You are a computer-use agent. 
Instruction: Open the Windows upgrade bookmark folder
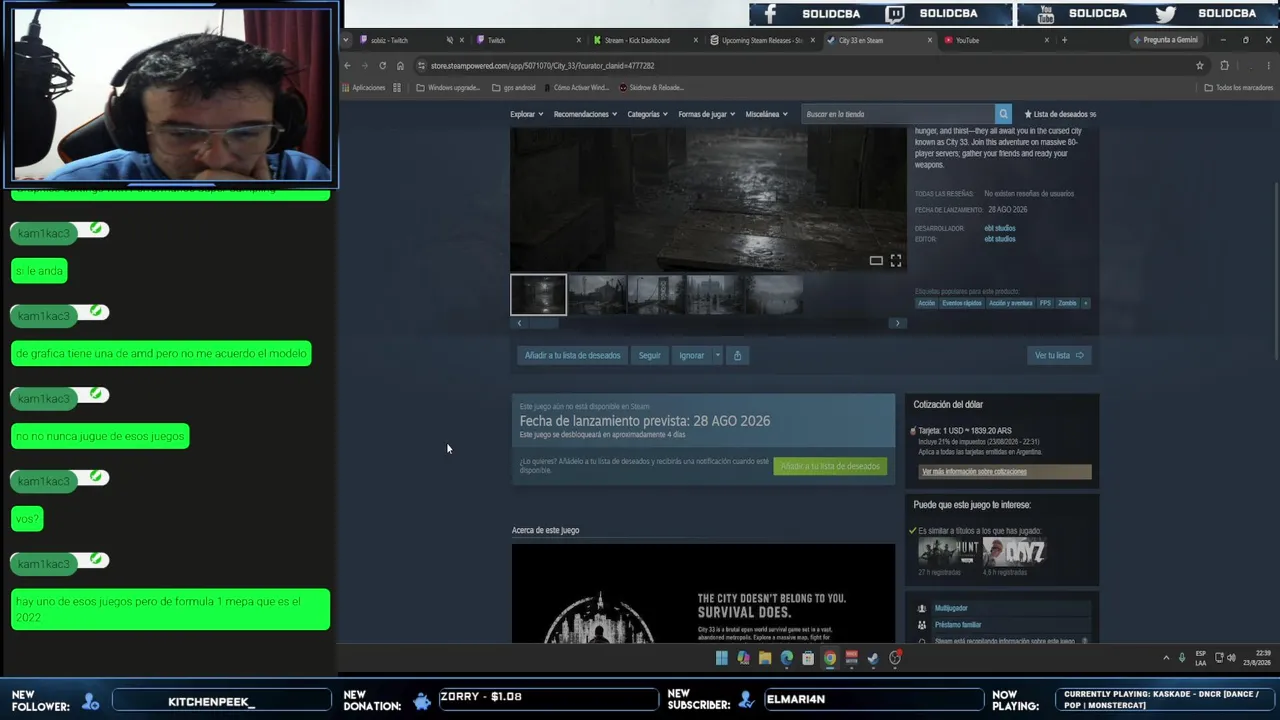(x=447, y=88)
